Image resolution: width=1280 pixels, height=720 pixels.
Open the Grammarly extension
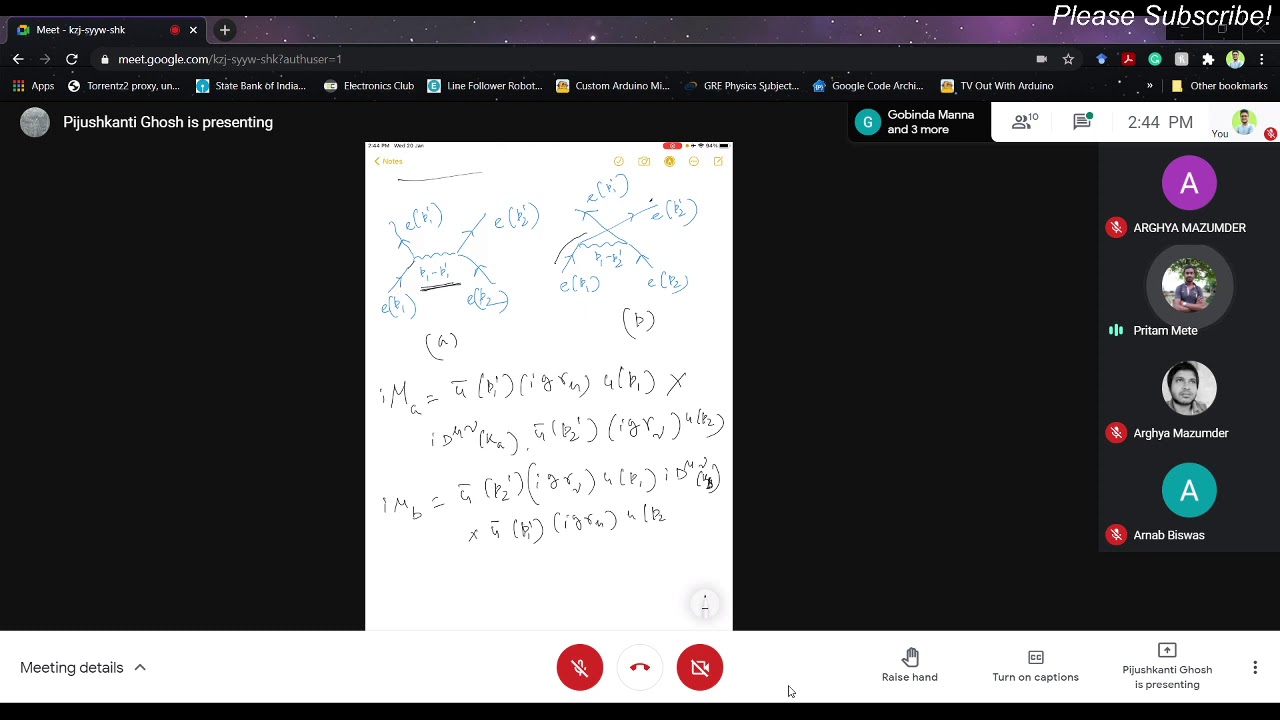[1155, 59]
